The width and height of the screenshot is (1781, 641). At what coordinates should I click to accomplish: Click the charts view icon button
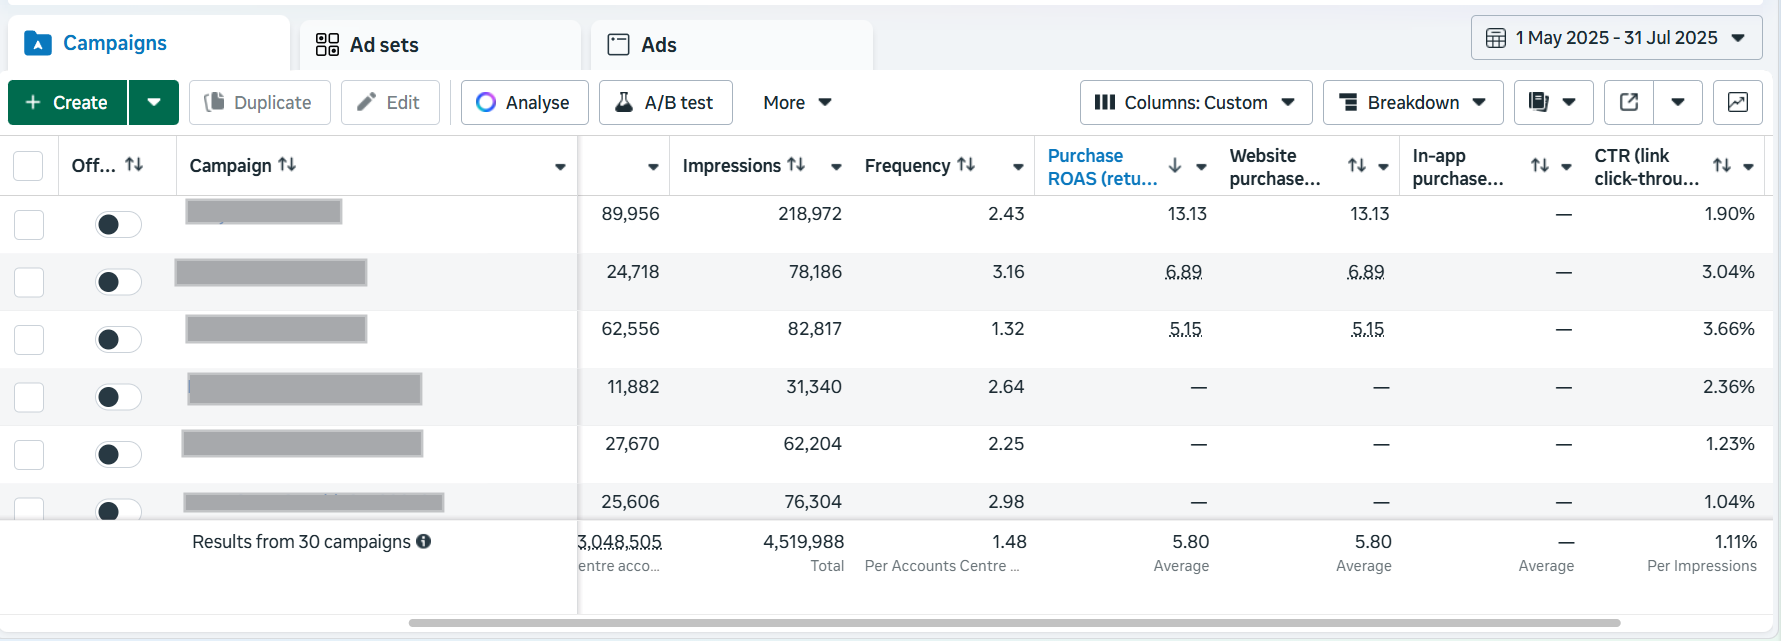(1737, 102)
